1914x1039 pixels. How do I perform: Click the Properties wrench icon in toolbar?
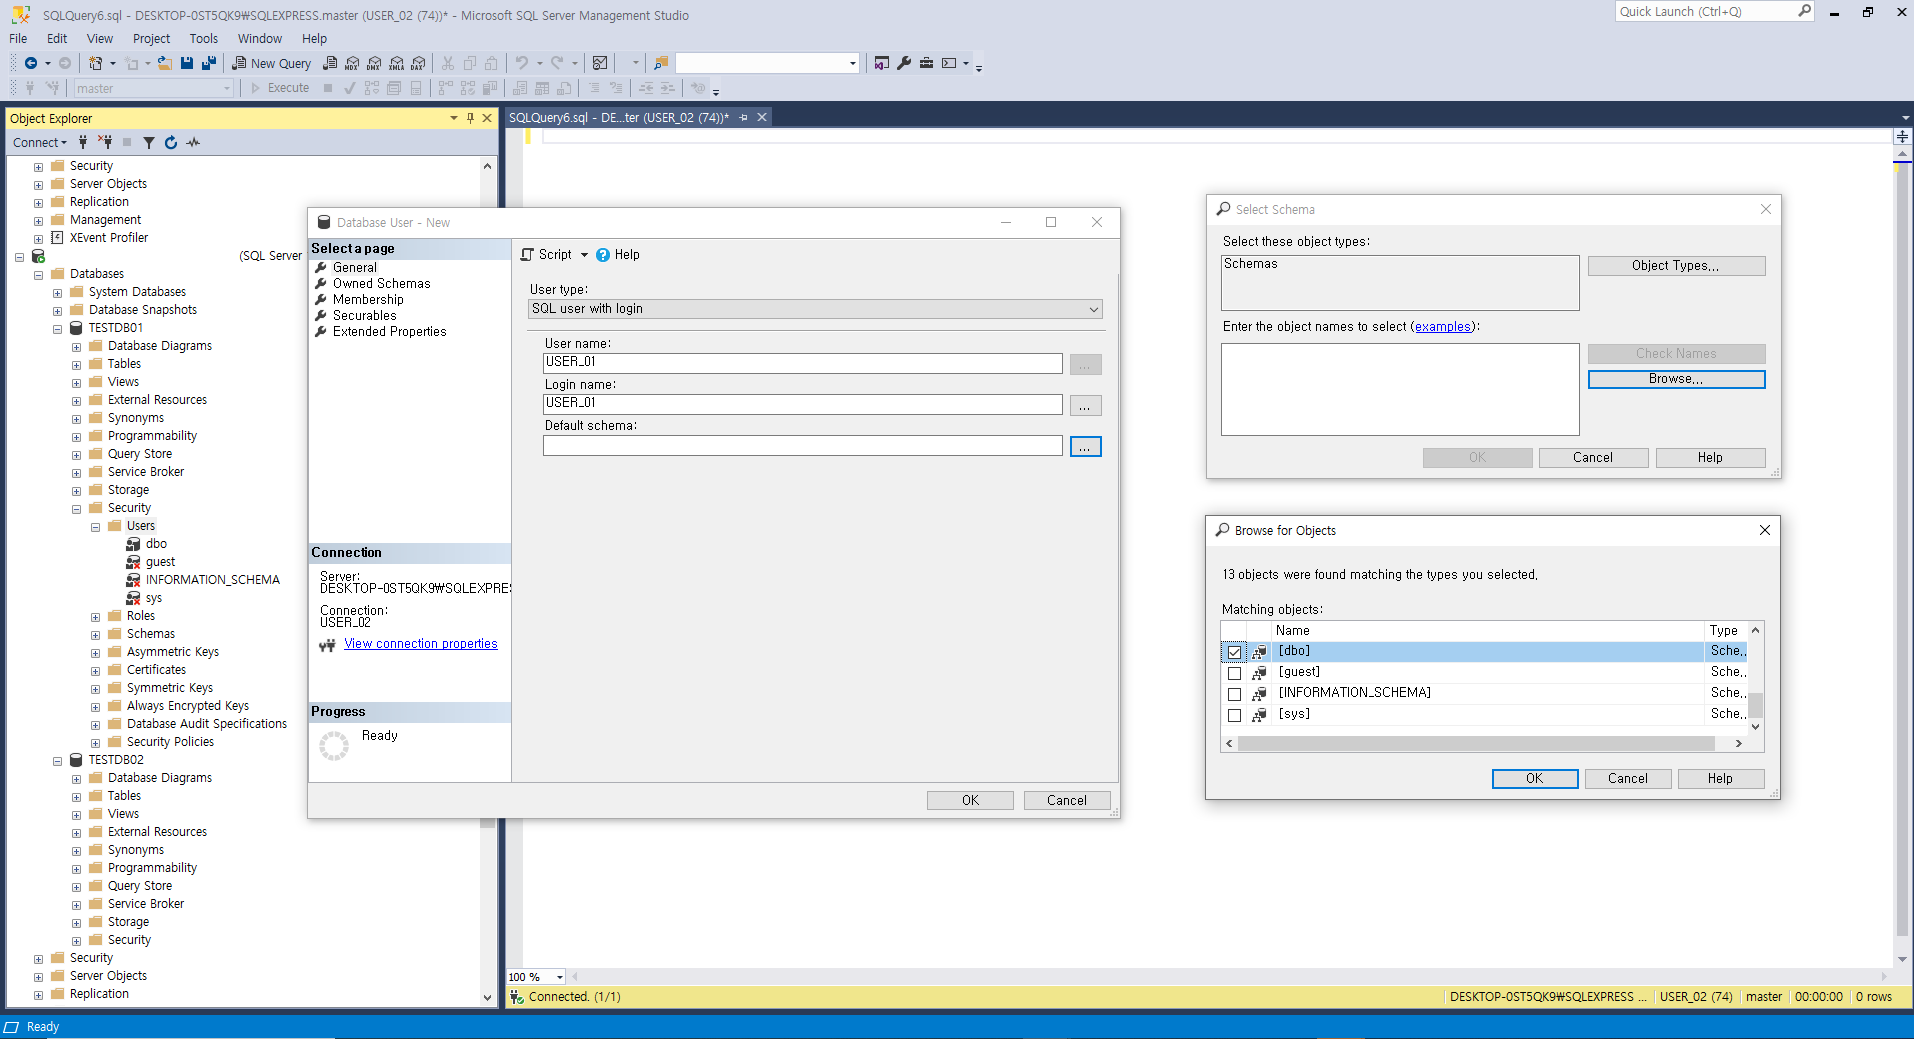pyautogui.click(x=904, y=63)
